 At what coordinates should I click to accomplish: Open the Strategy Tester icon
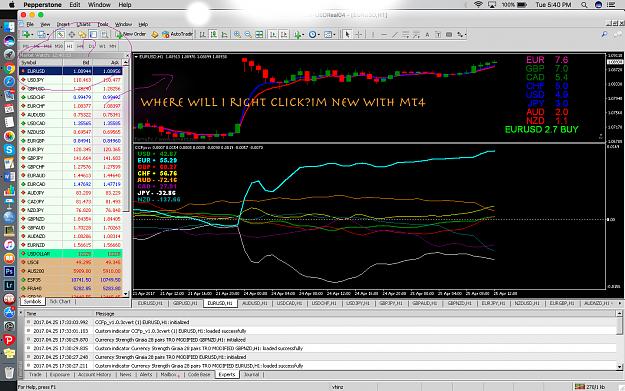104,35
